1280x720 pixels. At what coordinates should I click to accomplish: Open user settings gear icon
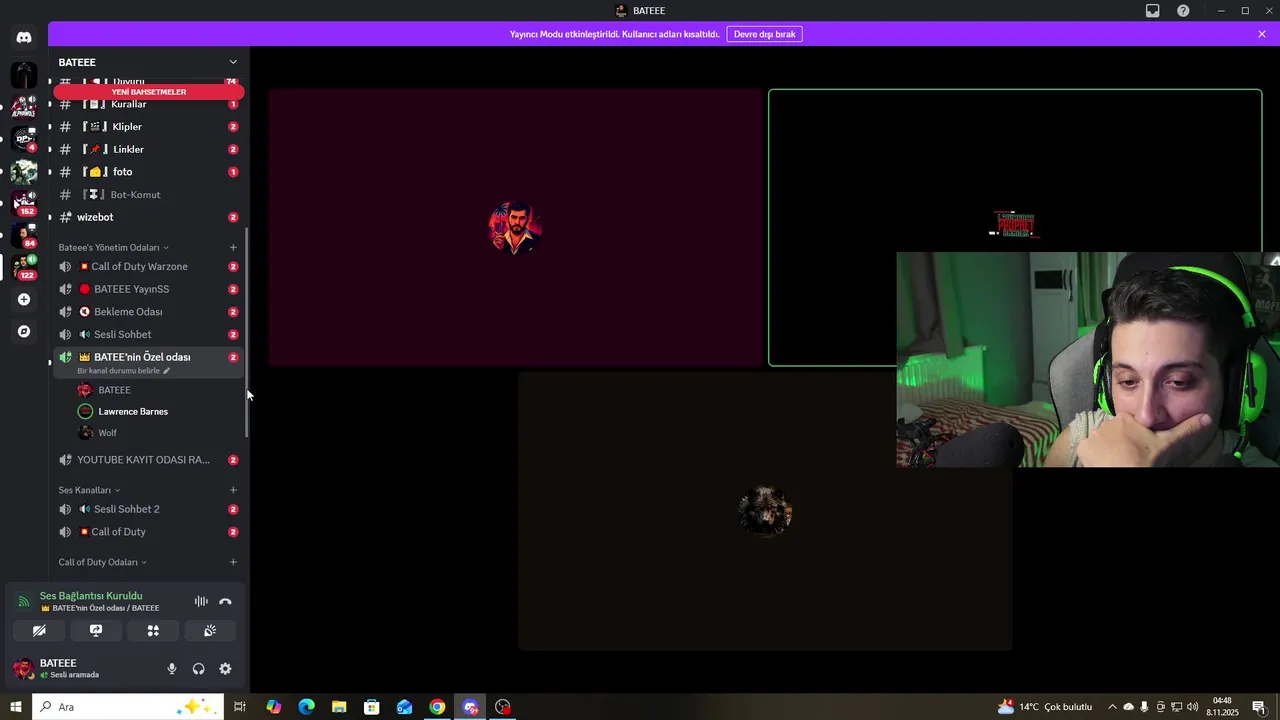225,669
